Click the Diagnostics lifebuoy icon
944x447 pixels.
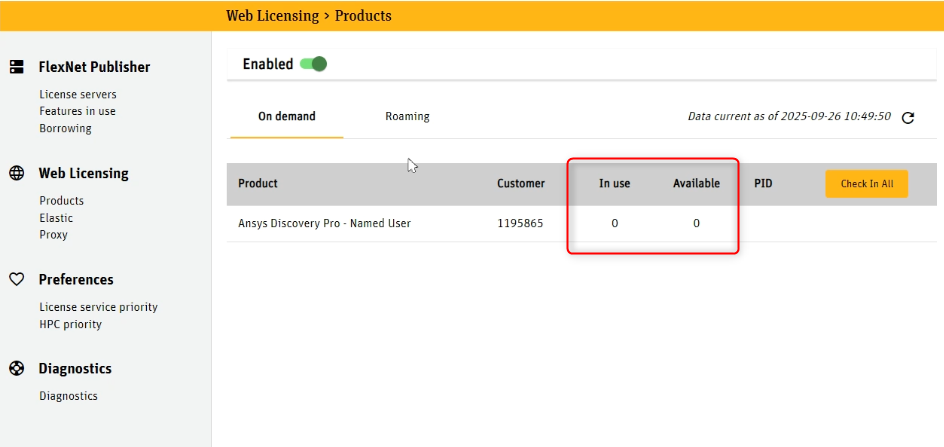point(16,368)
